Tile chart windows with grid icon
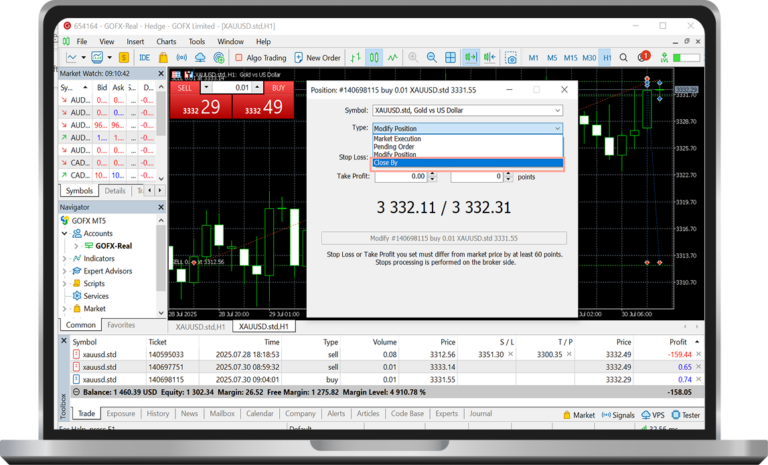Screen dimensions: 768x465 451,58
